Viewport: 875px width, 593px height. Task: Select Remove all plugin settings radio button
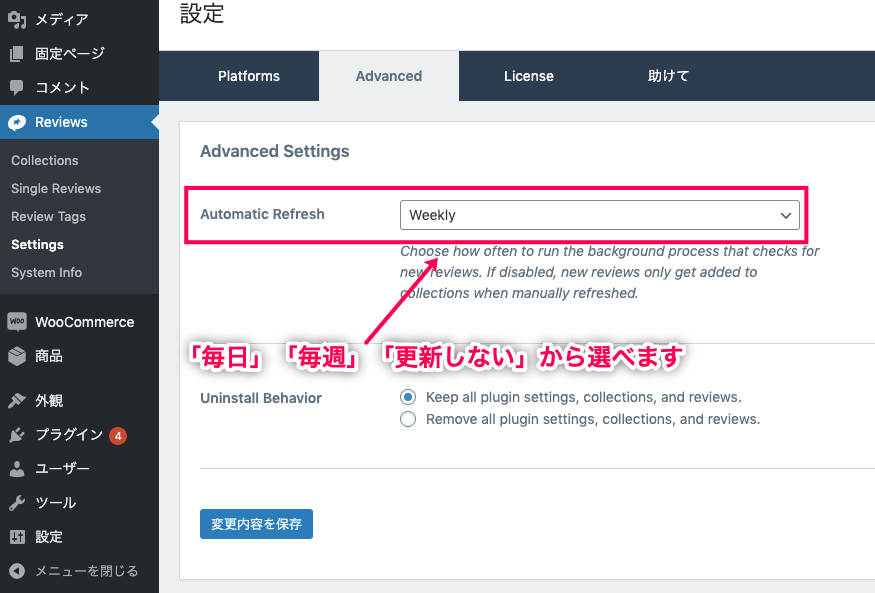click(x=408, y=419)
